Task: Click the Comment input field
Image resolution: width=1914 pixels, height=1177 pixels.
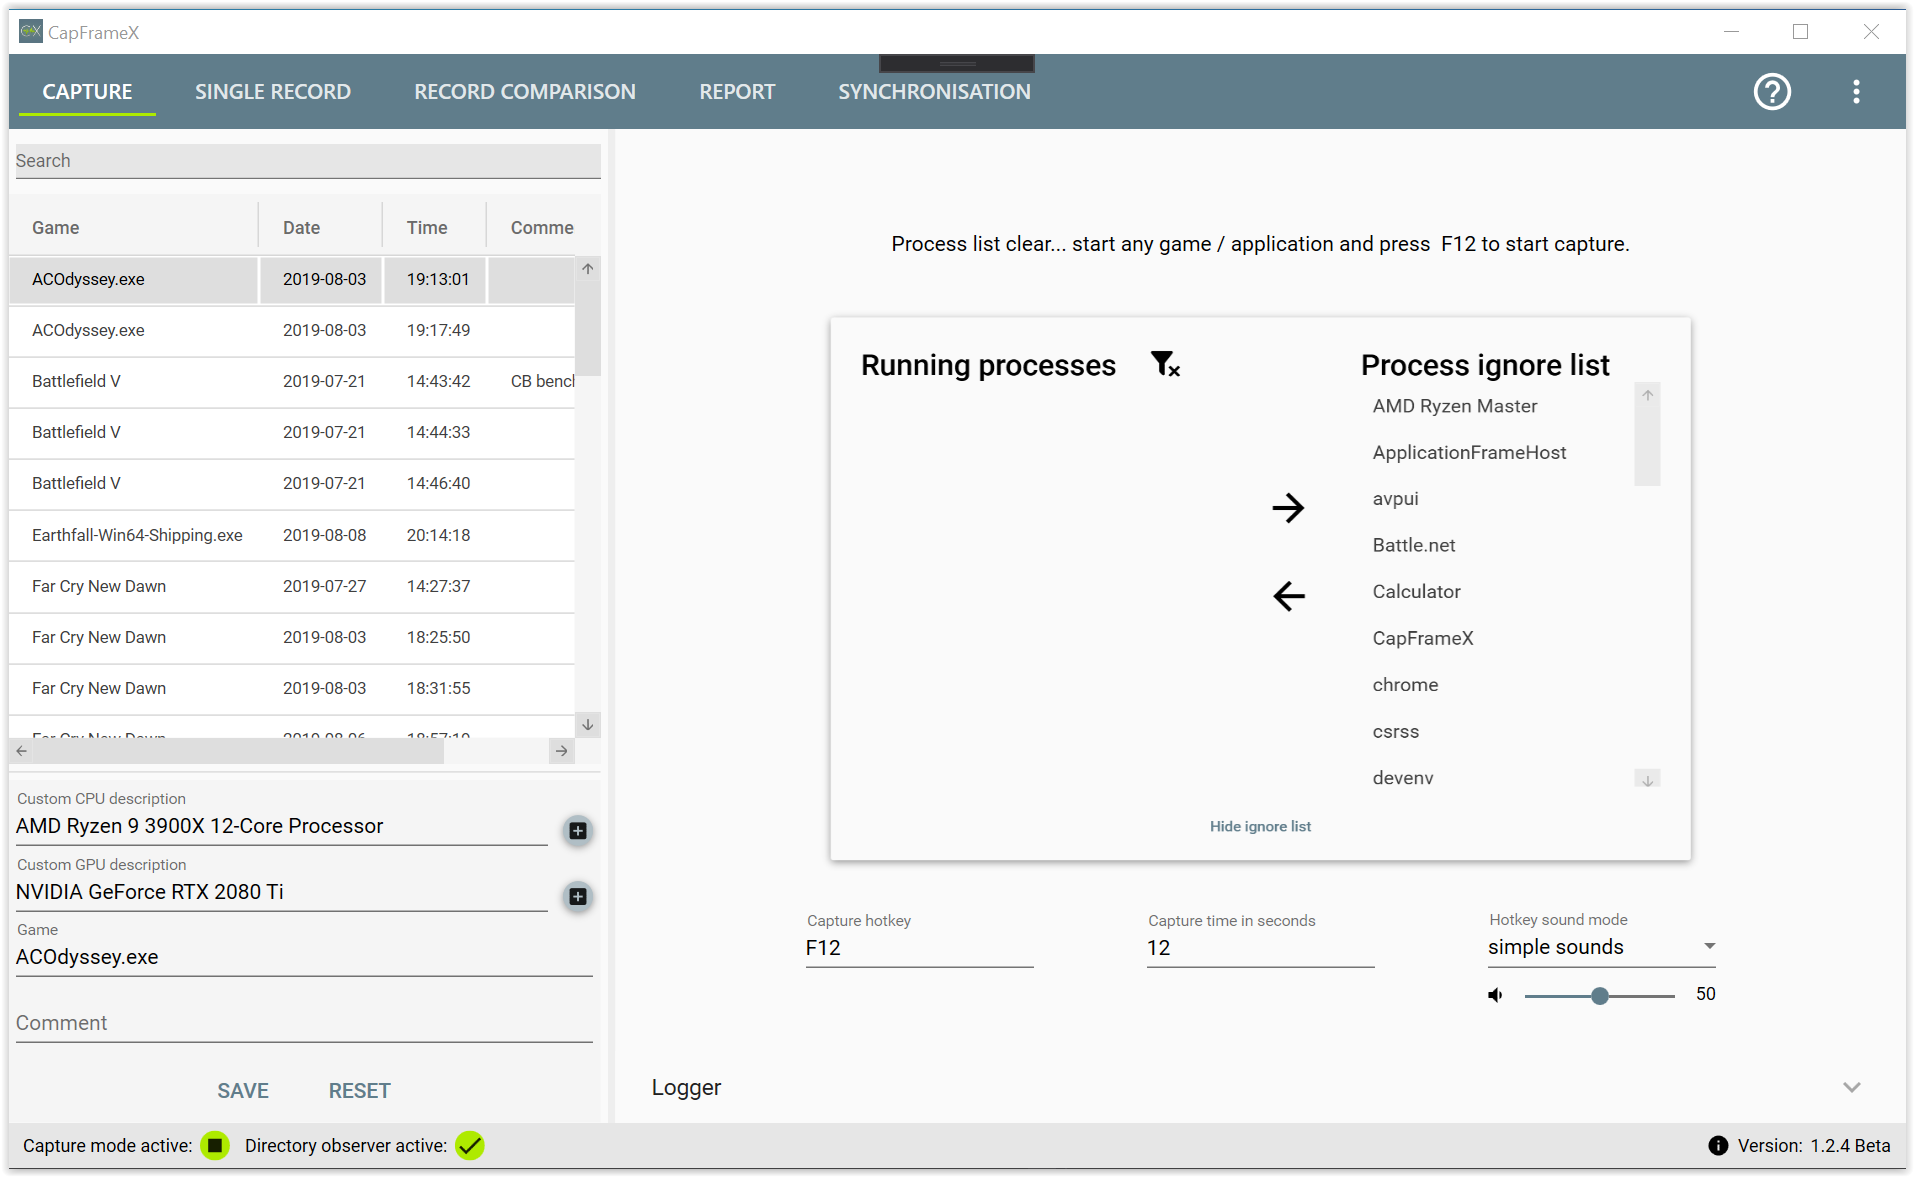Action: (304, 1023)
